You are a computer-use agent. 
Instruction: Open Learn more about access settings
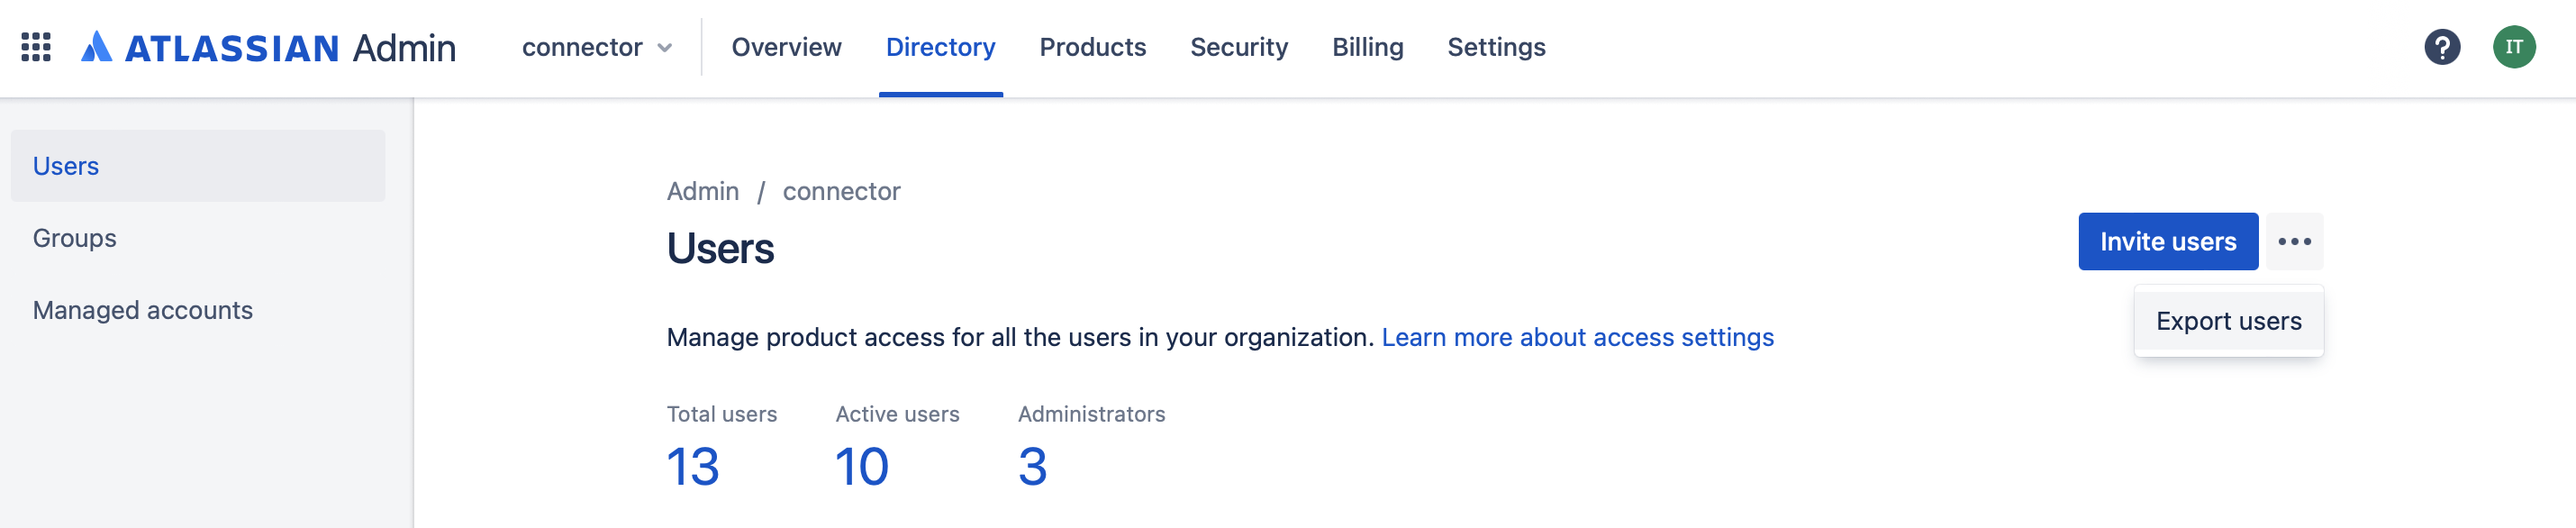point(1578,337)
